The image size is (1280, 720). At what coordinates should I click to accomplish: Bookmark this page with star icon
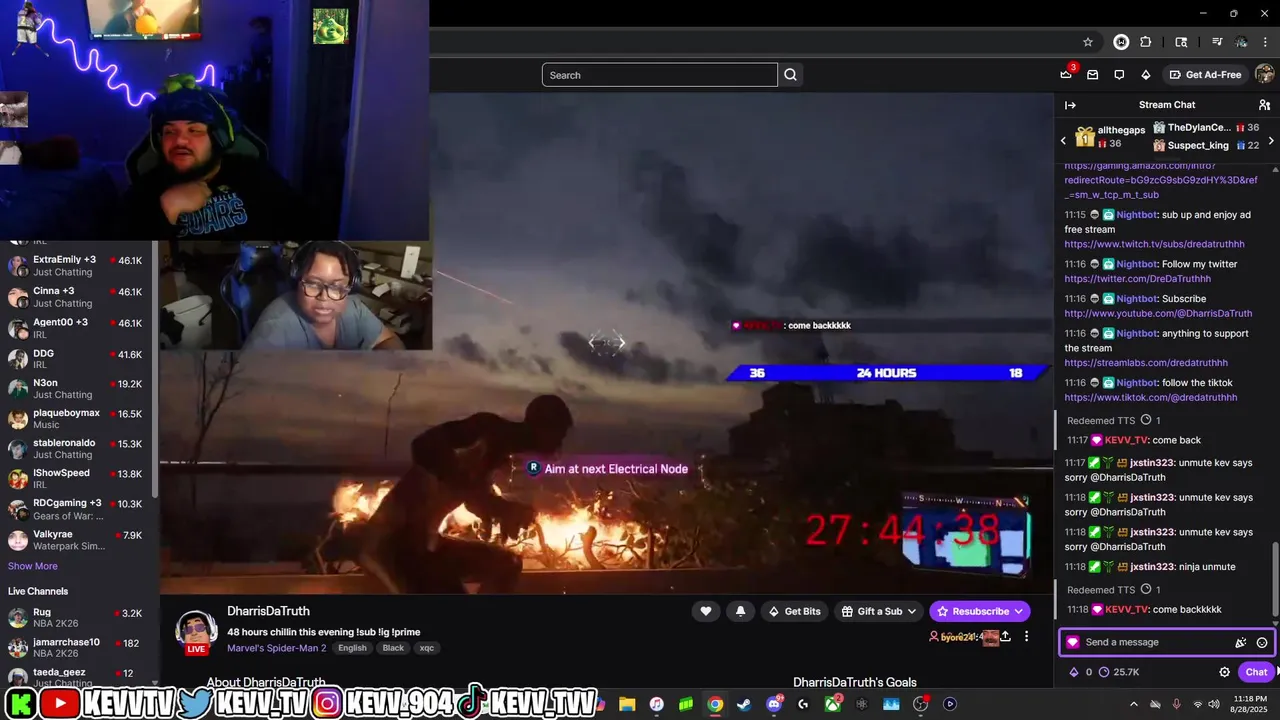tap(1088, 42)
